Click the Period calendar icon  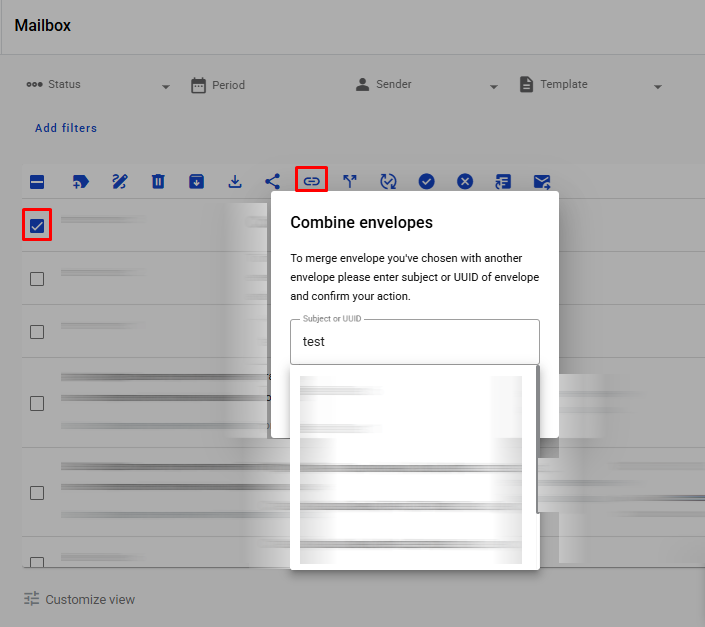[198, 85]
